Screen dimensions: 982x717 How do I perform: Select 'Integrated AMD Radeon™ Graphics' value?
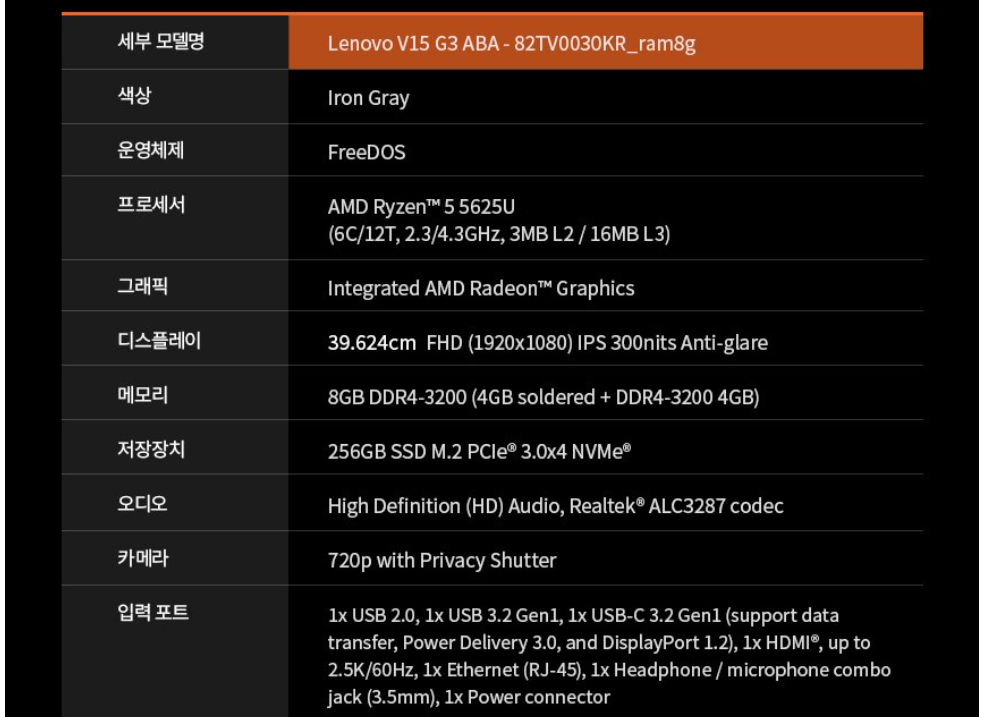tap(481, 289)
